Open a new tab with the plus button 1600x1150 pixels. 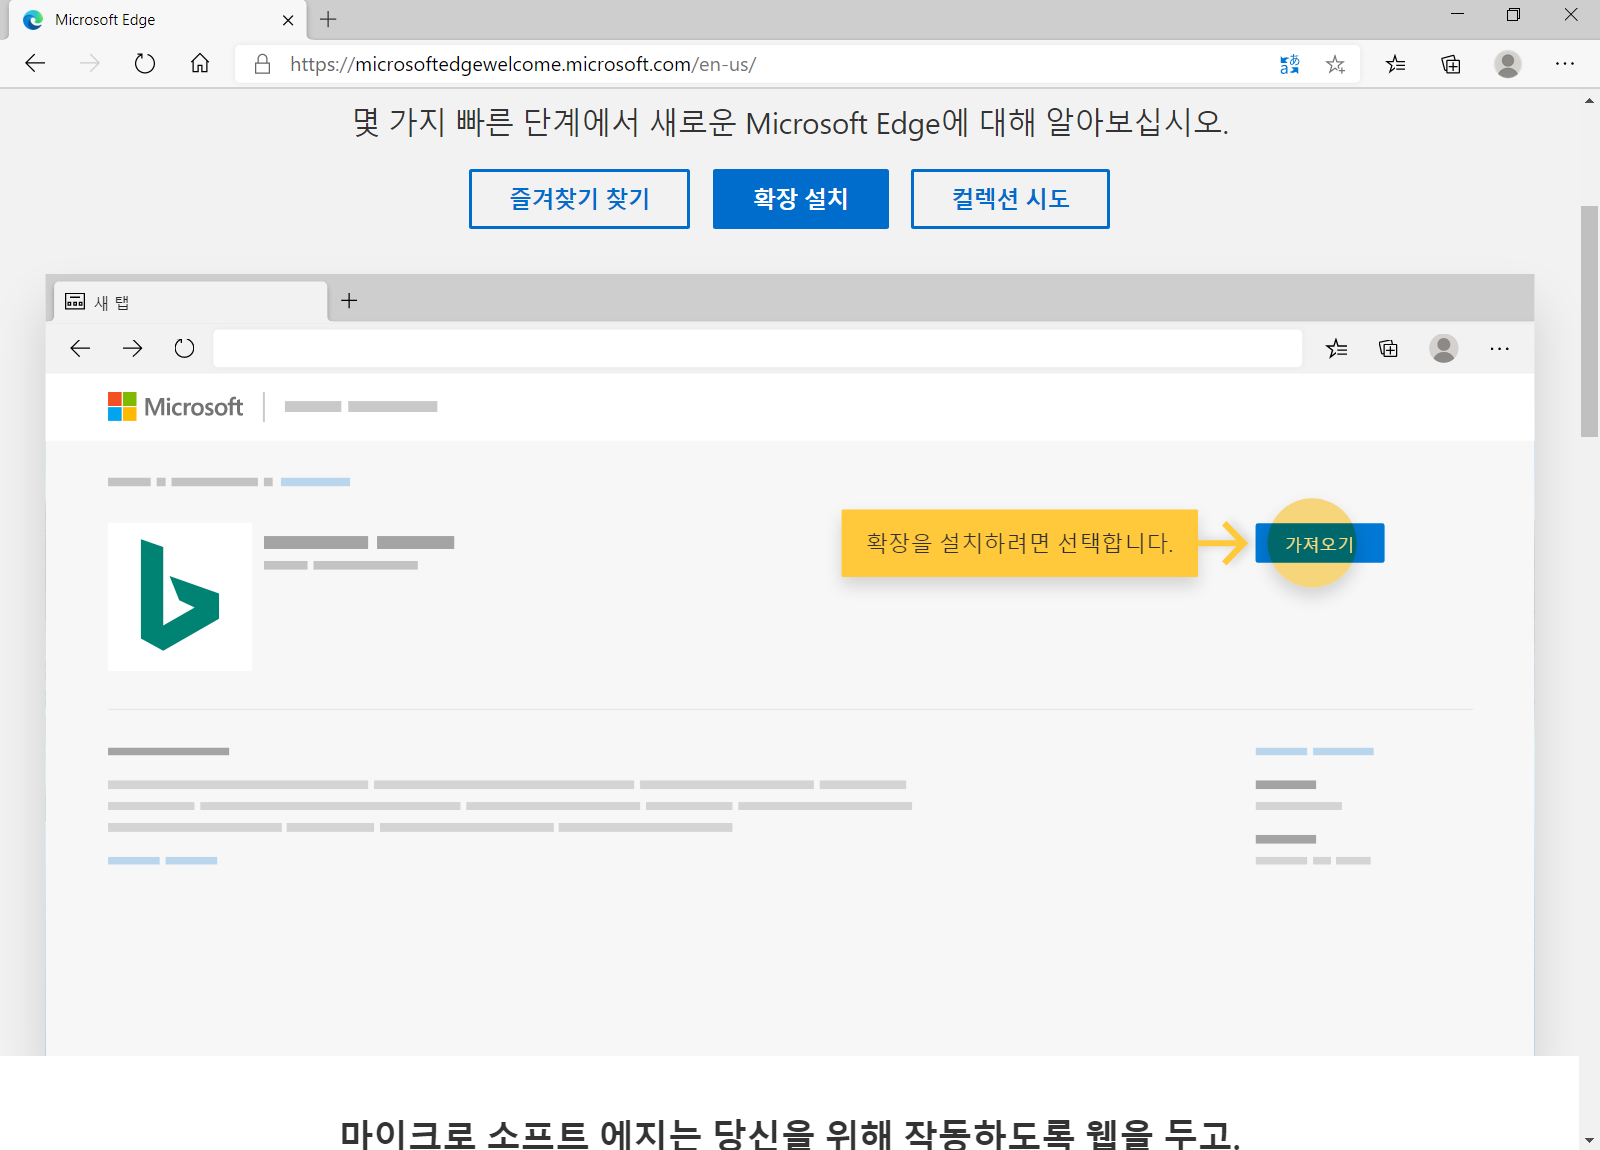click(x=328, y=19)
